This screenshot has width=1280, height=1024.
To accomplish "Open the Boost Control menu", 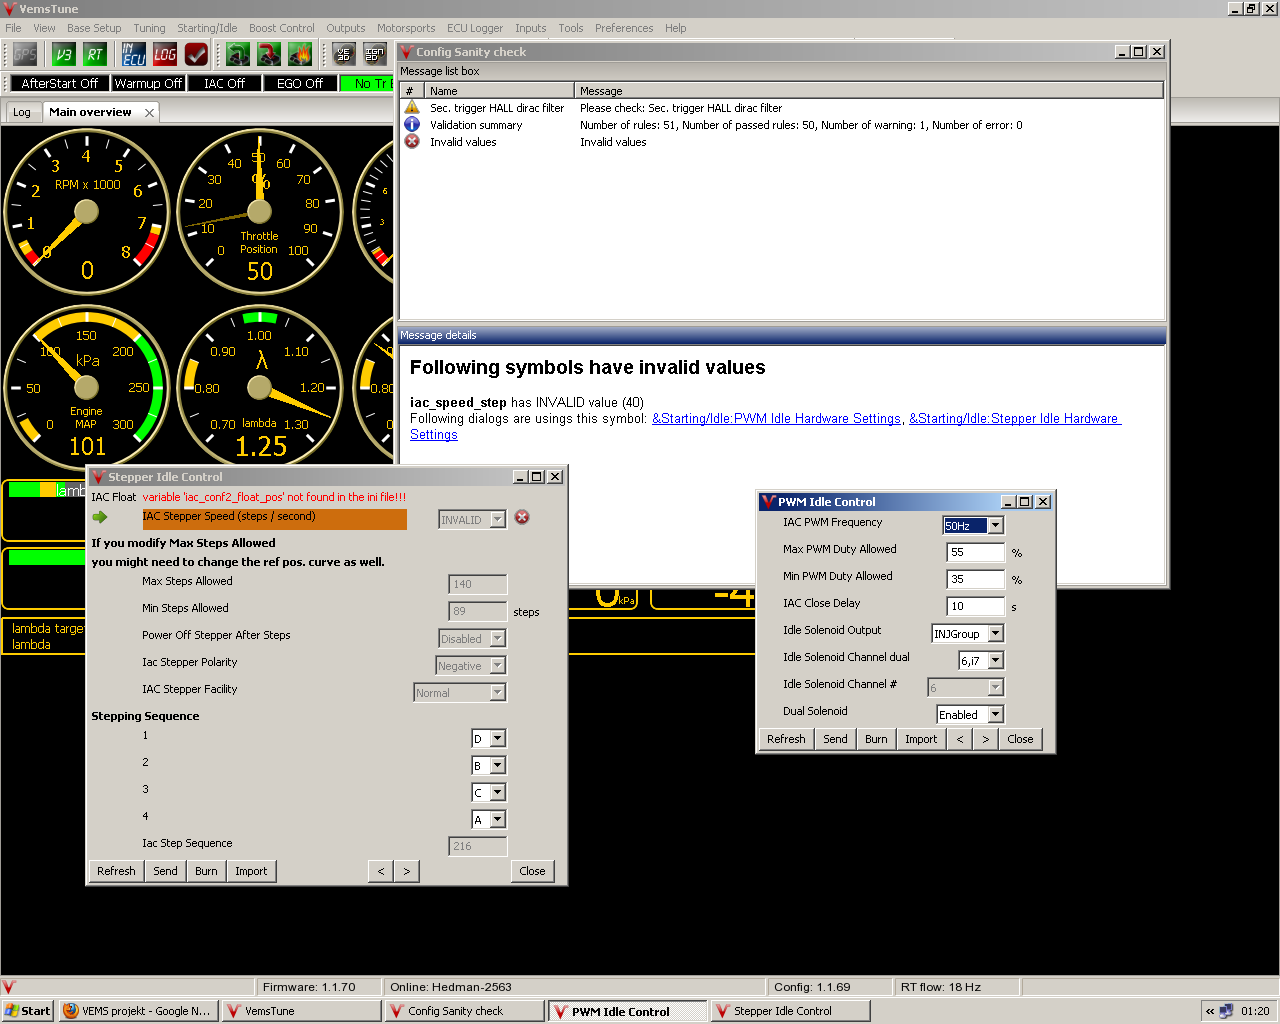I will pyautogui.click(x=281, y=28).
